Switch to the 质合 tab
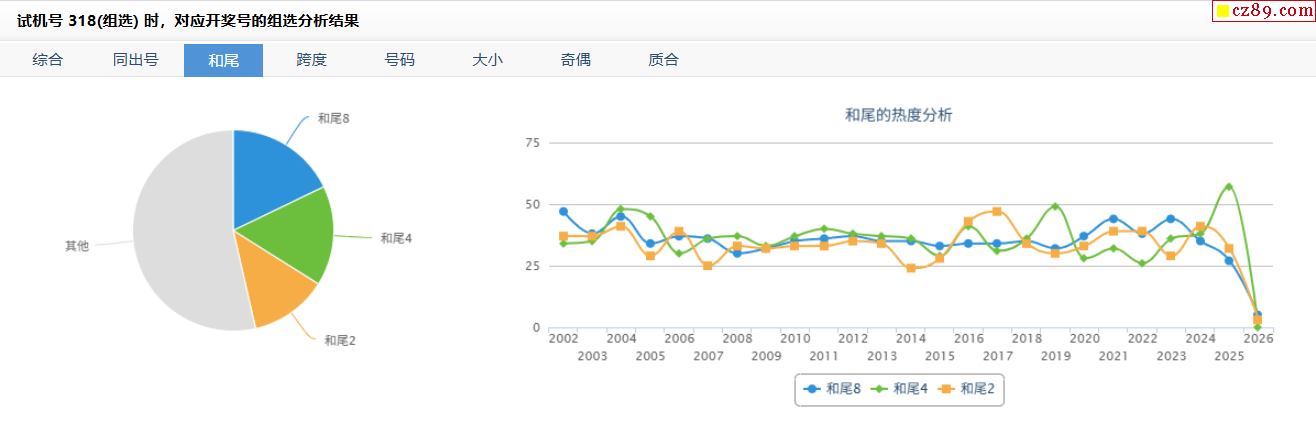The height and width of the screenshot is (421, 1316). [x=663, y=60]
